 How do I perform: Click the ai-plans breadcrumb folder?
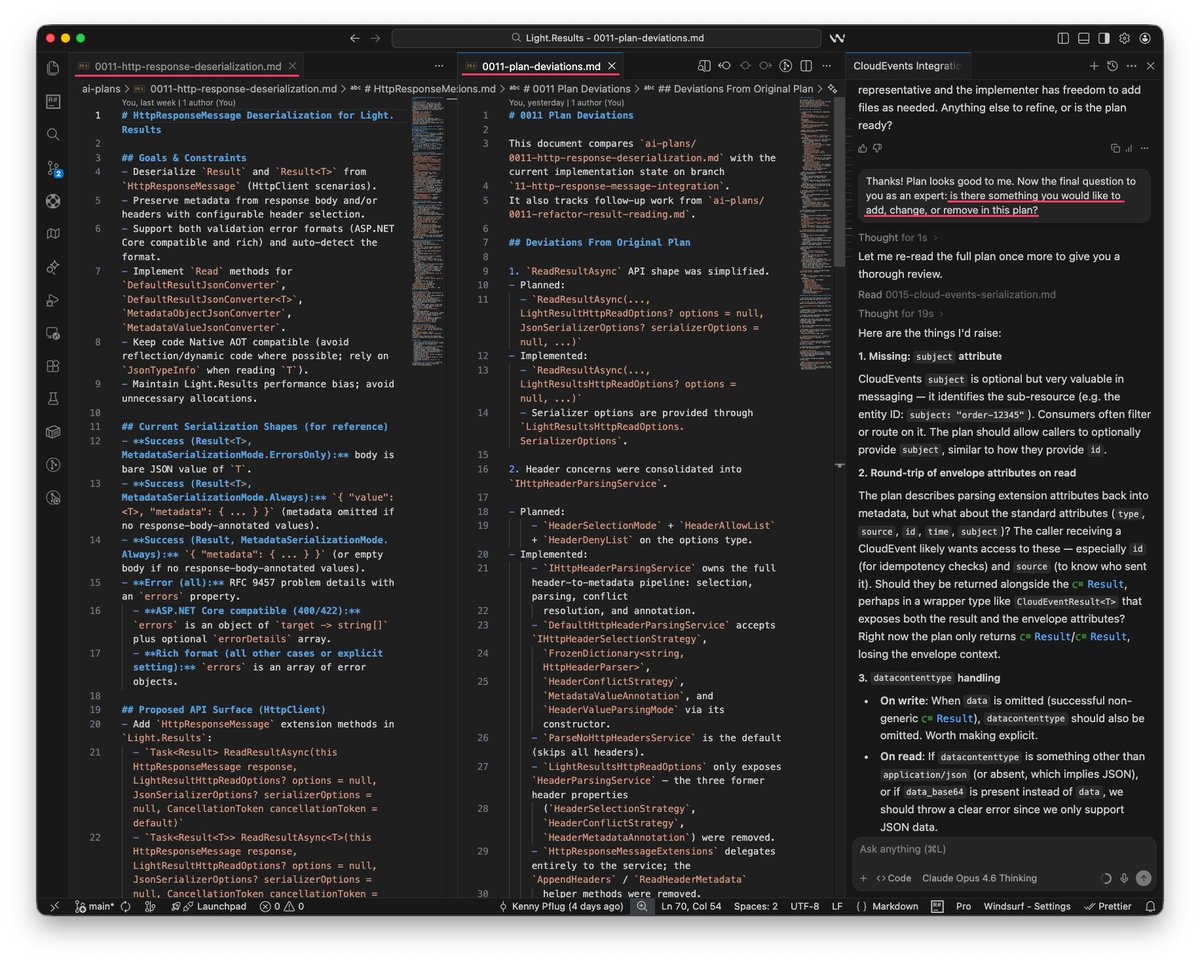coord(101,88)
